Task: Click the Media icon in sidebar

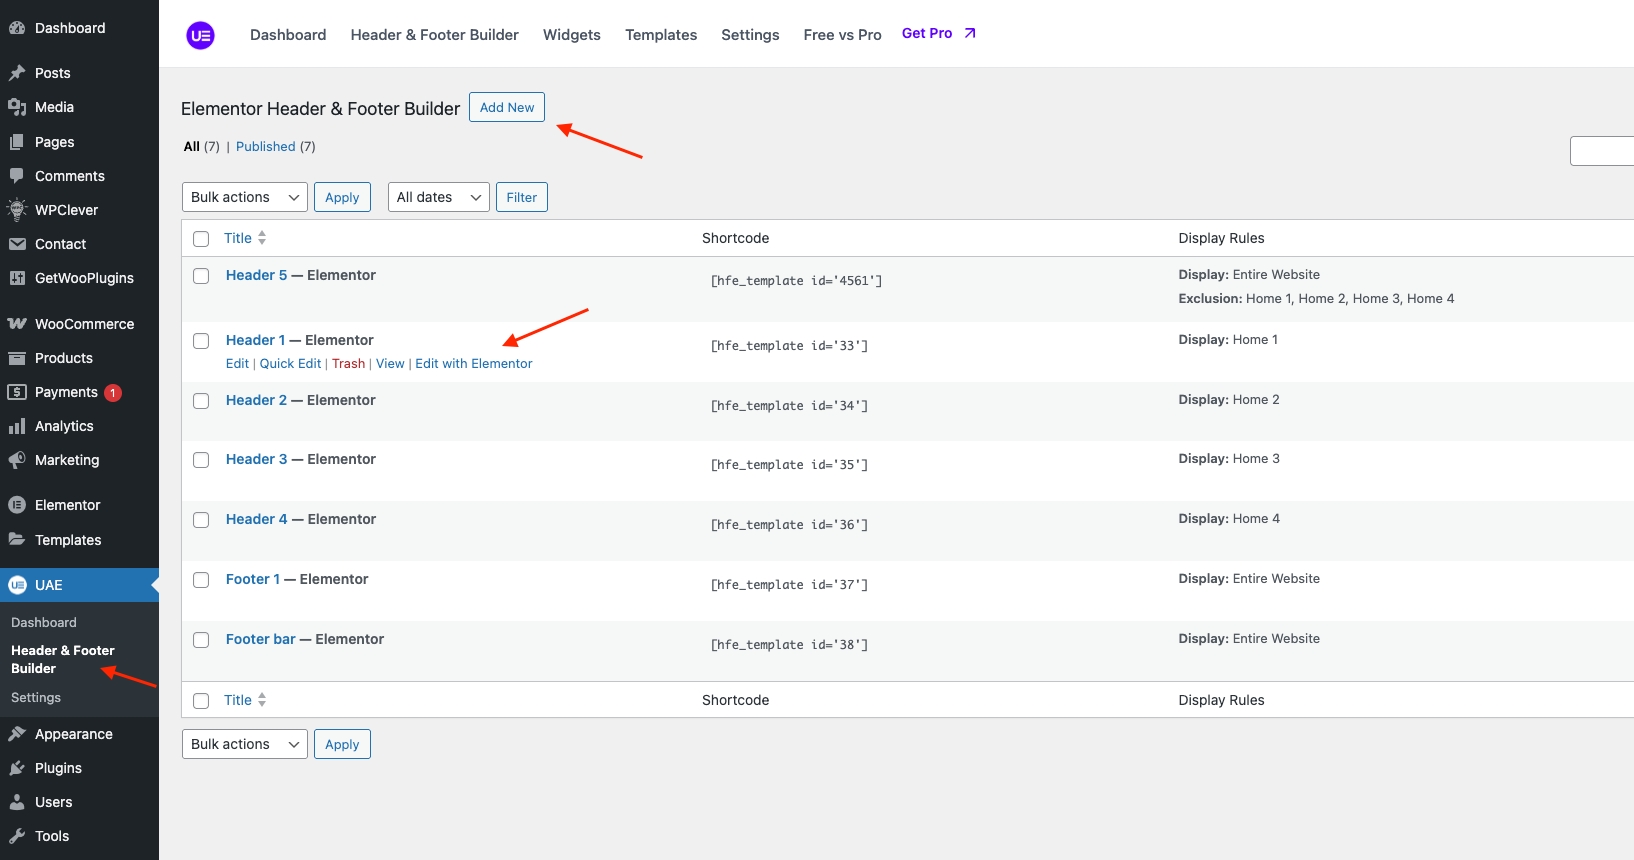Action: click(17, 107)
